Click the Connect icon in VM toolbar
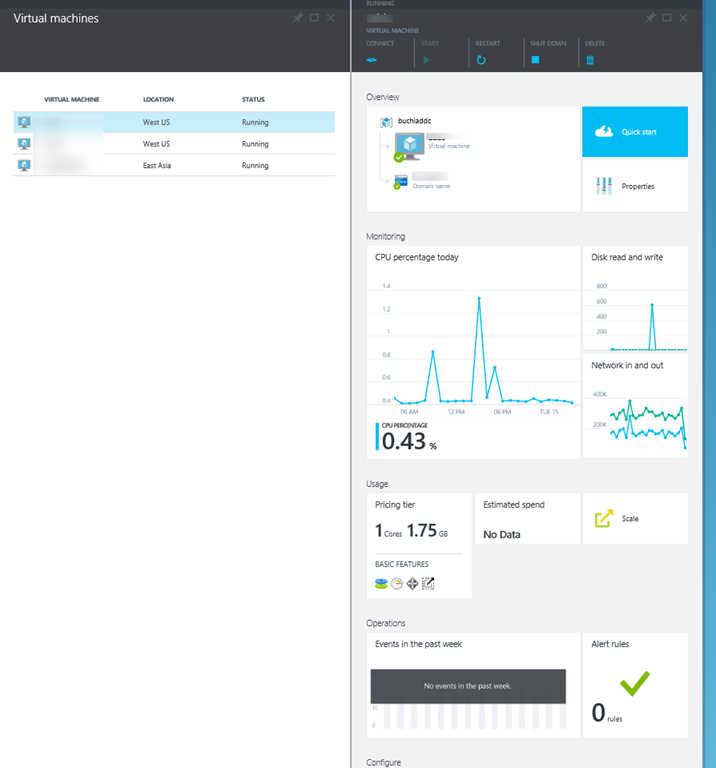 tap(372, 60)
